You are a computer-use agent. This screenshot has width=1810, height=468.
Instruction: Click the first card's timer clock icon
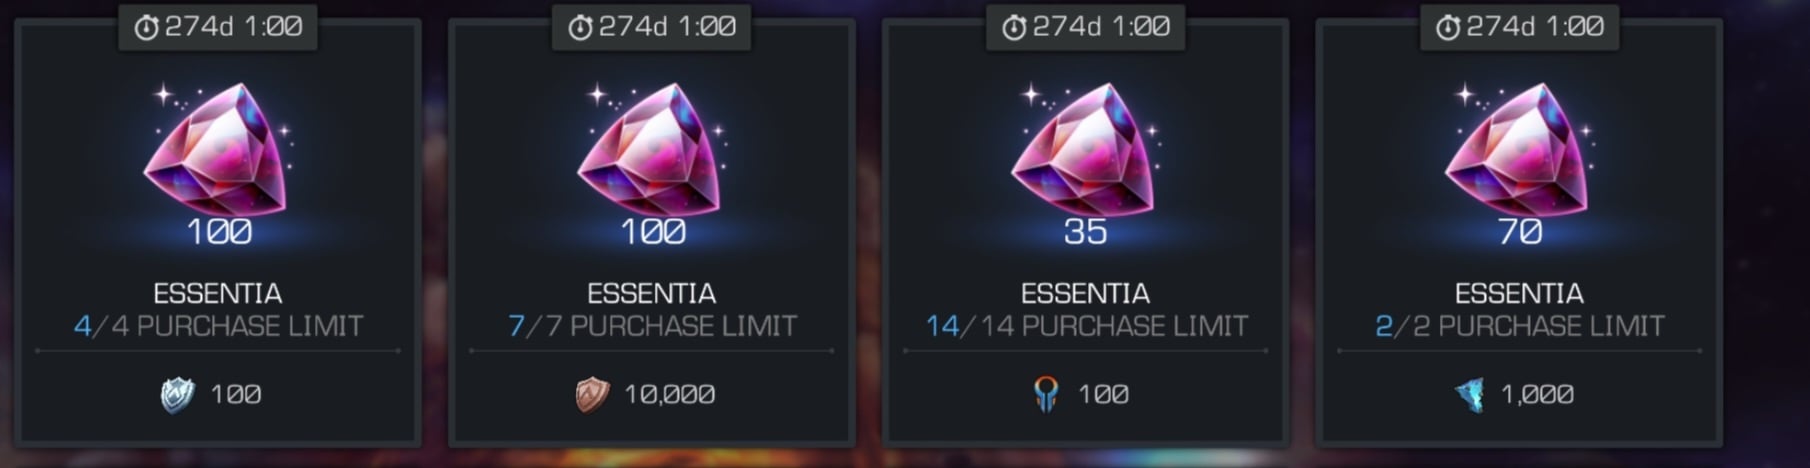pyautogui.click(x=146, y=27)
